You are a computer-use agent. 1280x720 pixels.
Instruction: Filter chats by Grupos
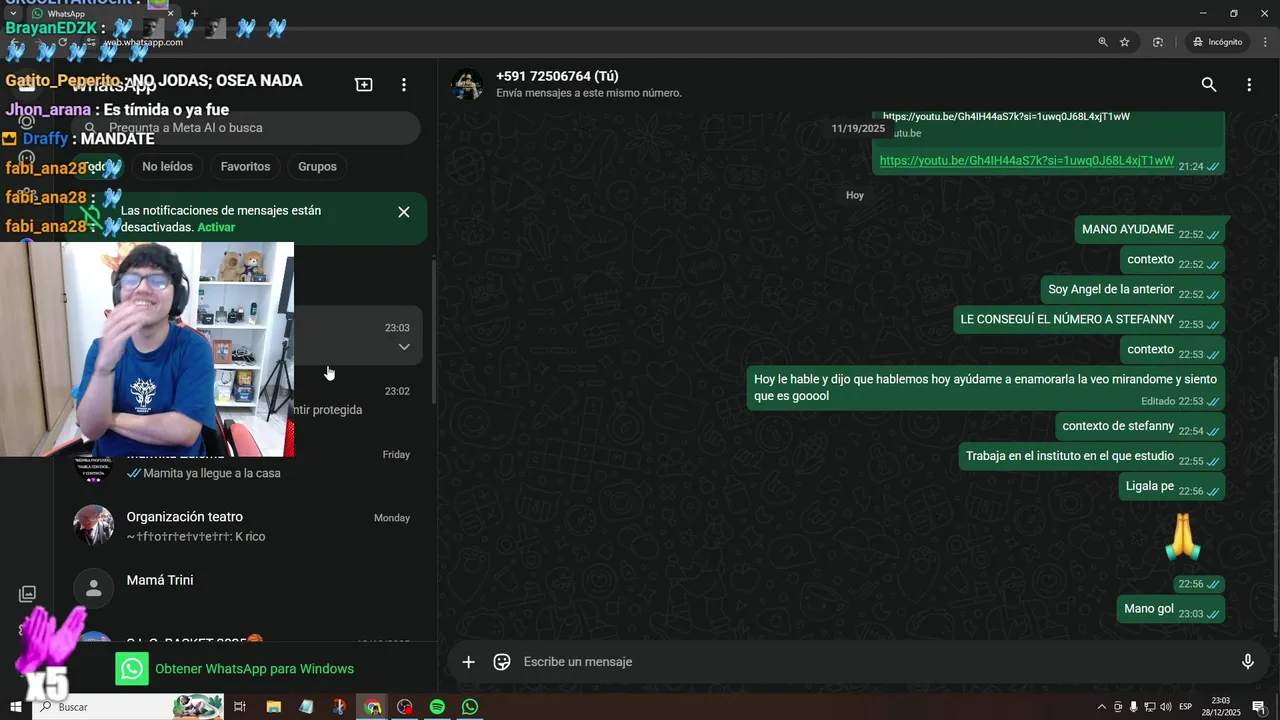point(317,166)
